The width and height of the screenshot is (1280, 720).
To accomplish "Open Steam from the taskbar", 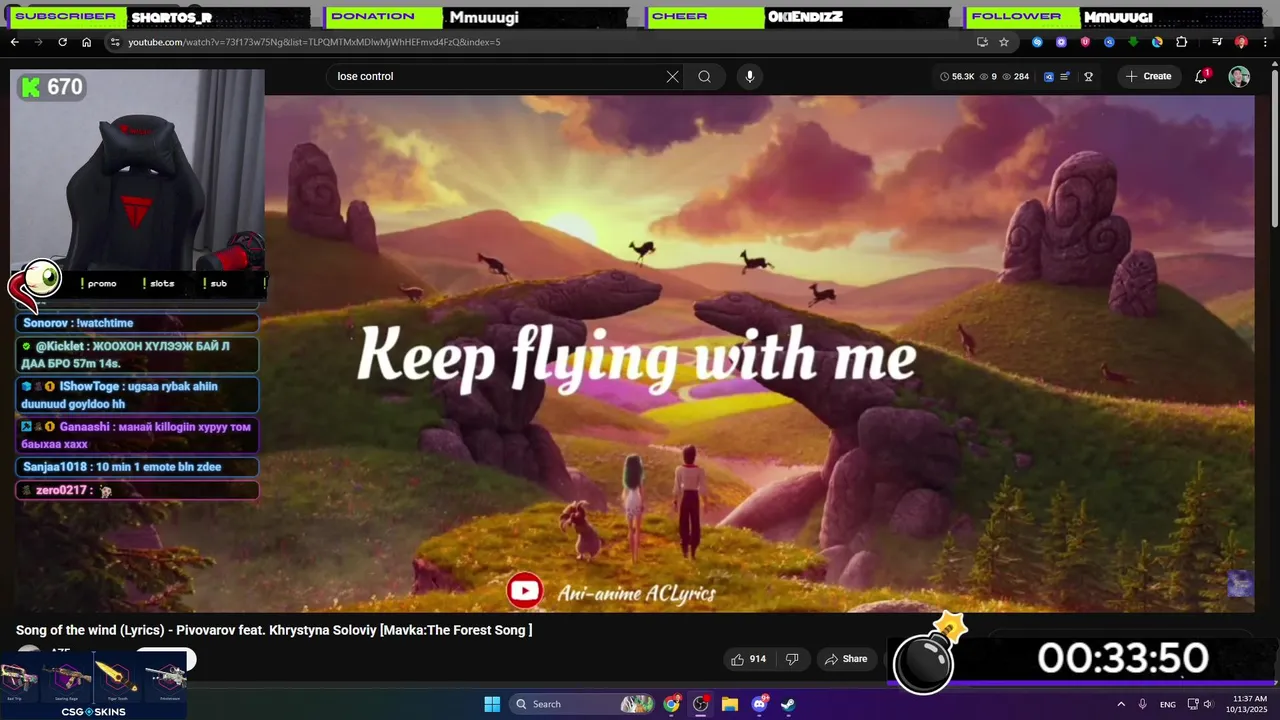I will (x=788, y=704).
